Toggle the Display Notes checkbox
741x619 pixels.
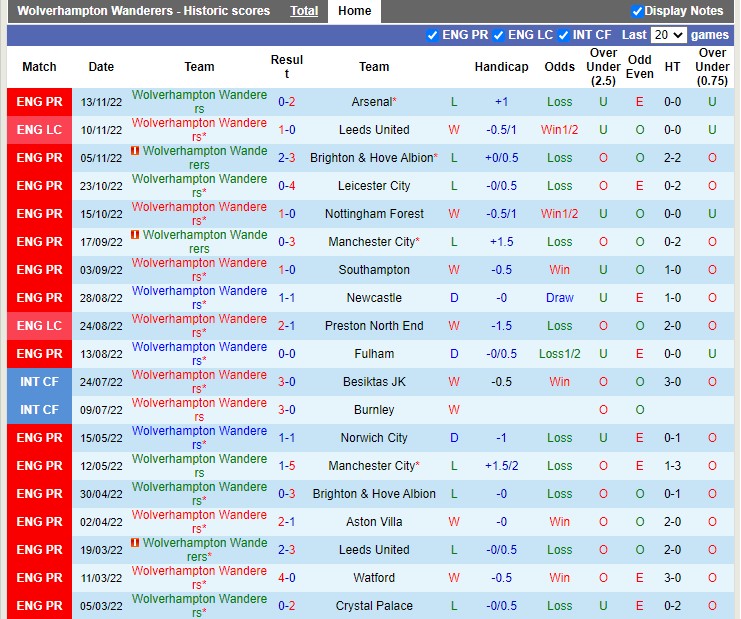(637, 11)
